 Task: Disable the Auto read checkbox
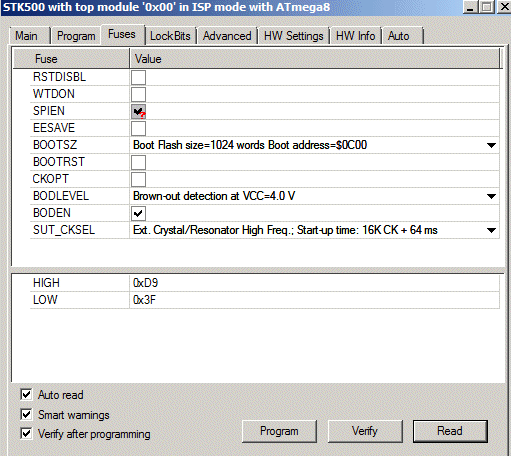pos(26,394)
